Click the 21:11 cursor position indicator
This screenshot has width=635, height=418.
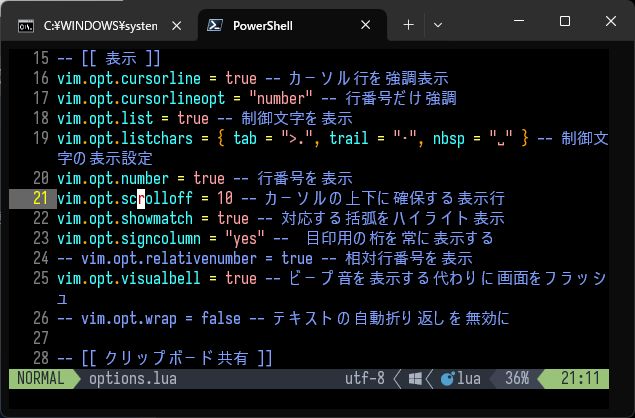pyautogui.click(x=580, y=379)
